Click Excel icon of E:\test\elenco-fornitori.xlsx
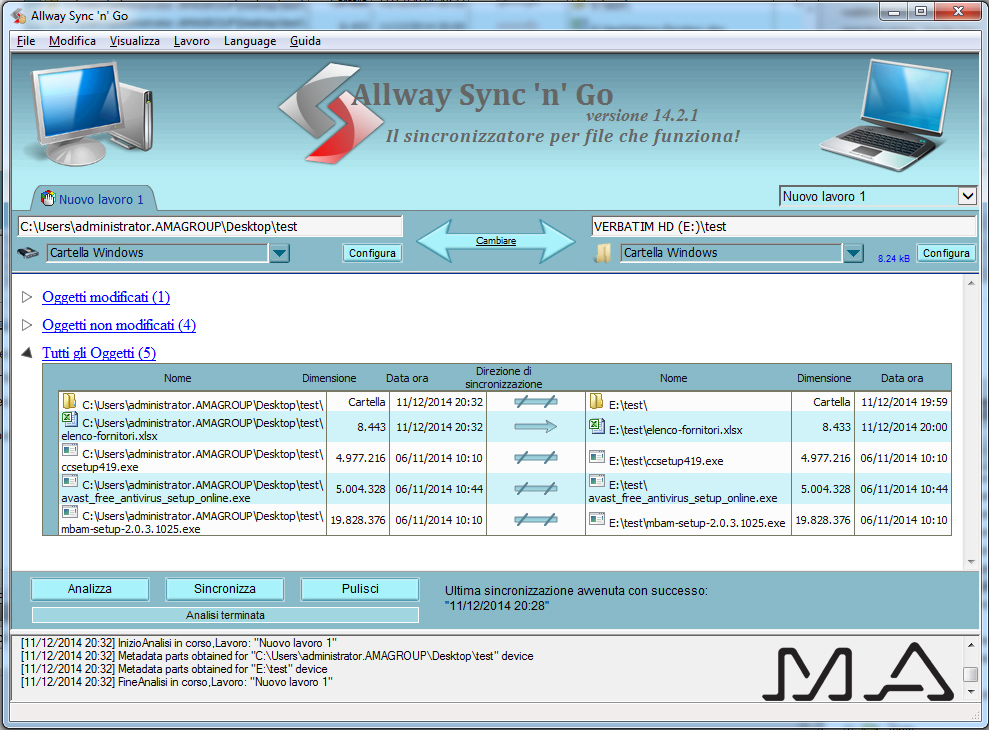Screen dimensions: 989x730 tap(597, 427)
